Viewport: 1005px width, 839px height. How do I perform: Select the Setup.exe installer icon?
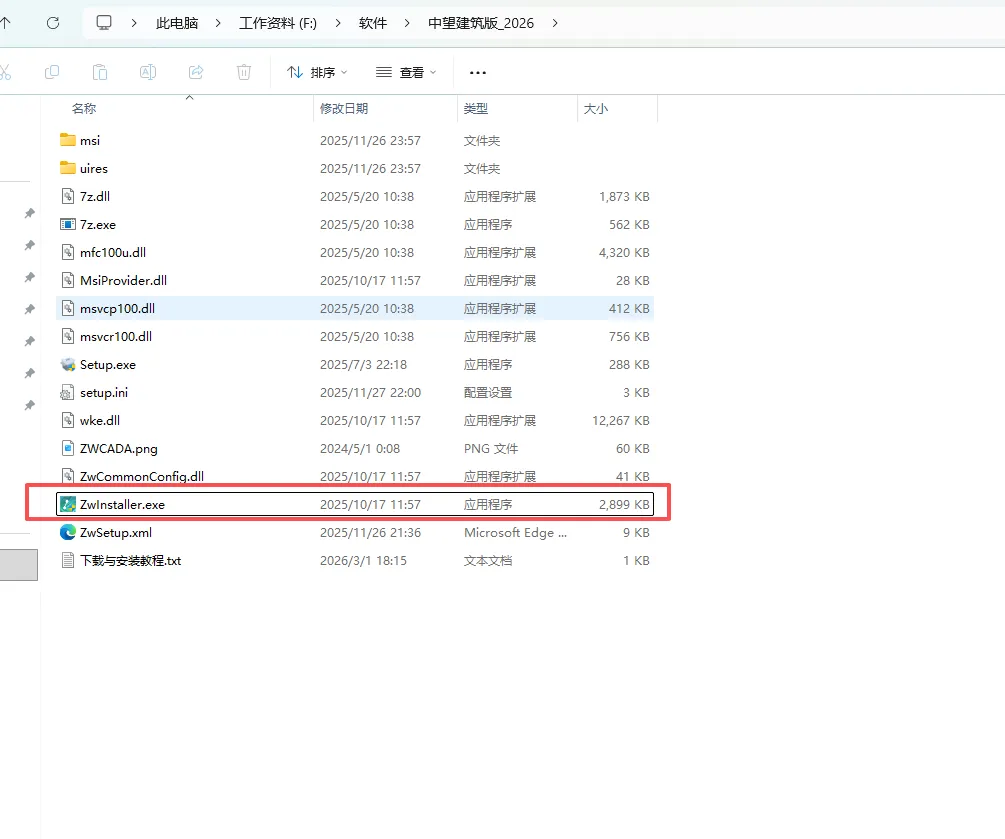coord(68,365)
